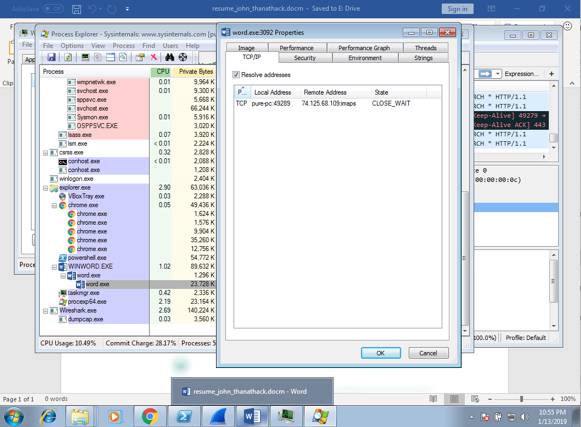The image size is (581, 427).
Task: Click Word zoom in plus button
Action: click(x=552, y=399)
